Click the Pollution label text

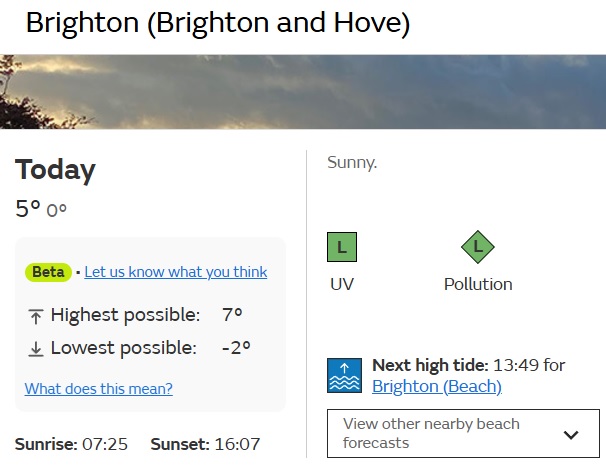pyautogui.click(x=478, y=284)
